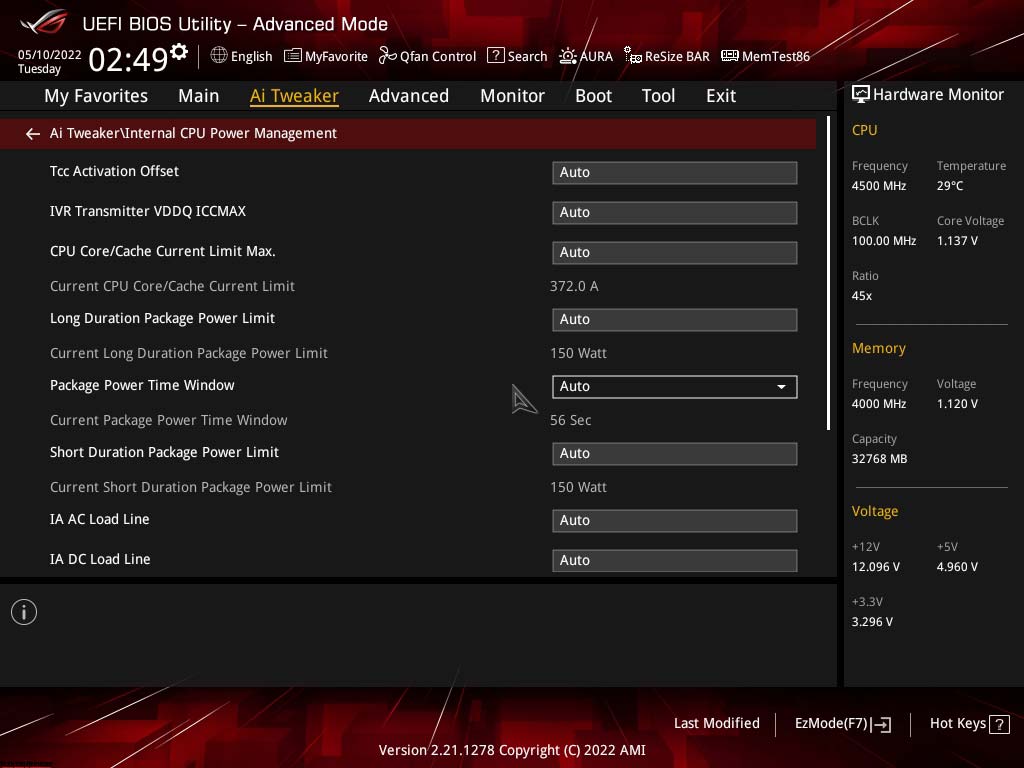
Task: Click the settings gear next to clock
Action: tap(179, 52)
